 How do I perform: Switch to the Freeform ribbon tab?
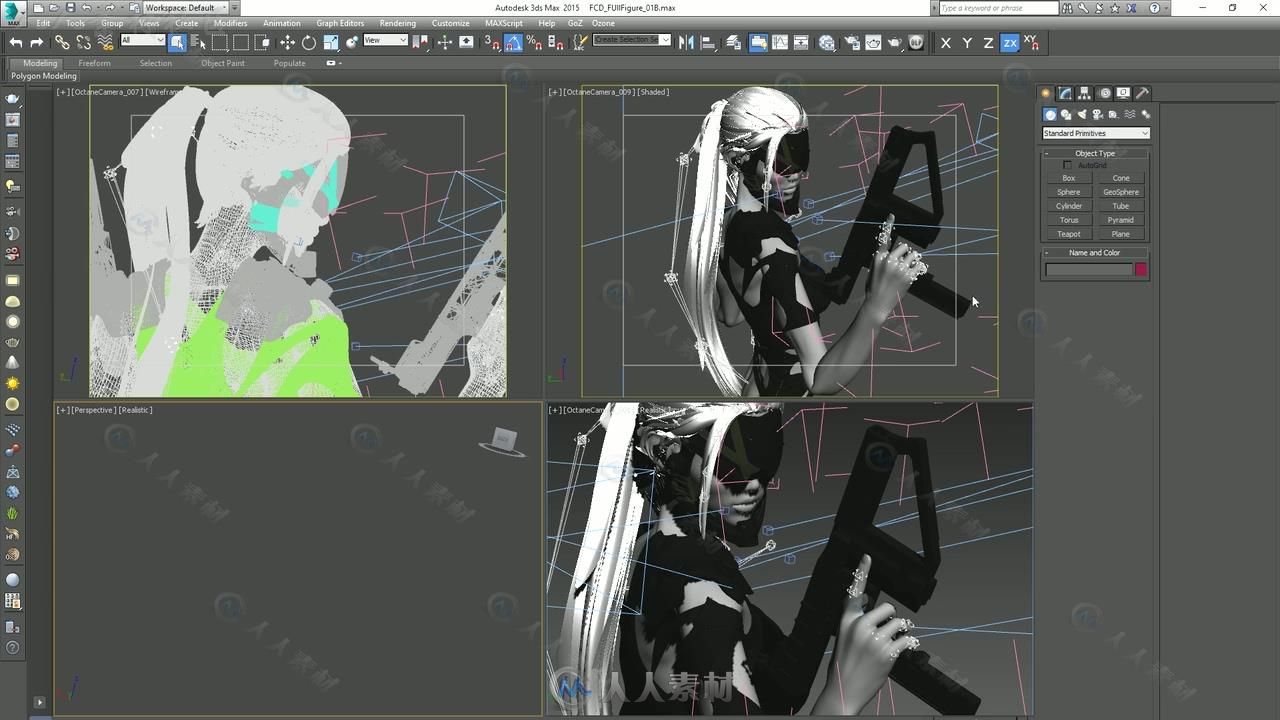(95, 63)
